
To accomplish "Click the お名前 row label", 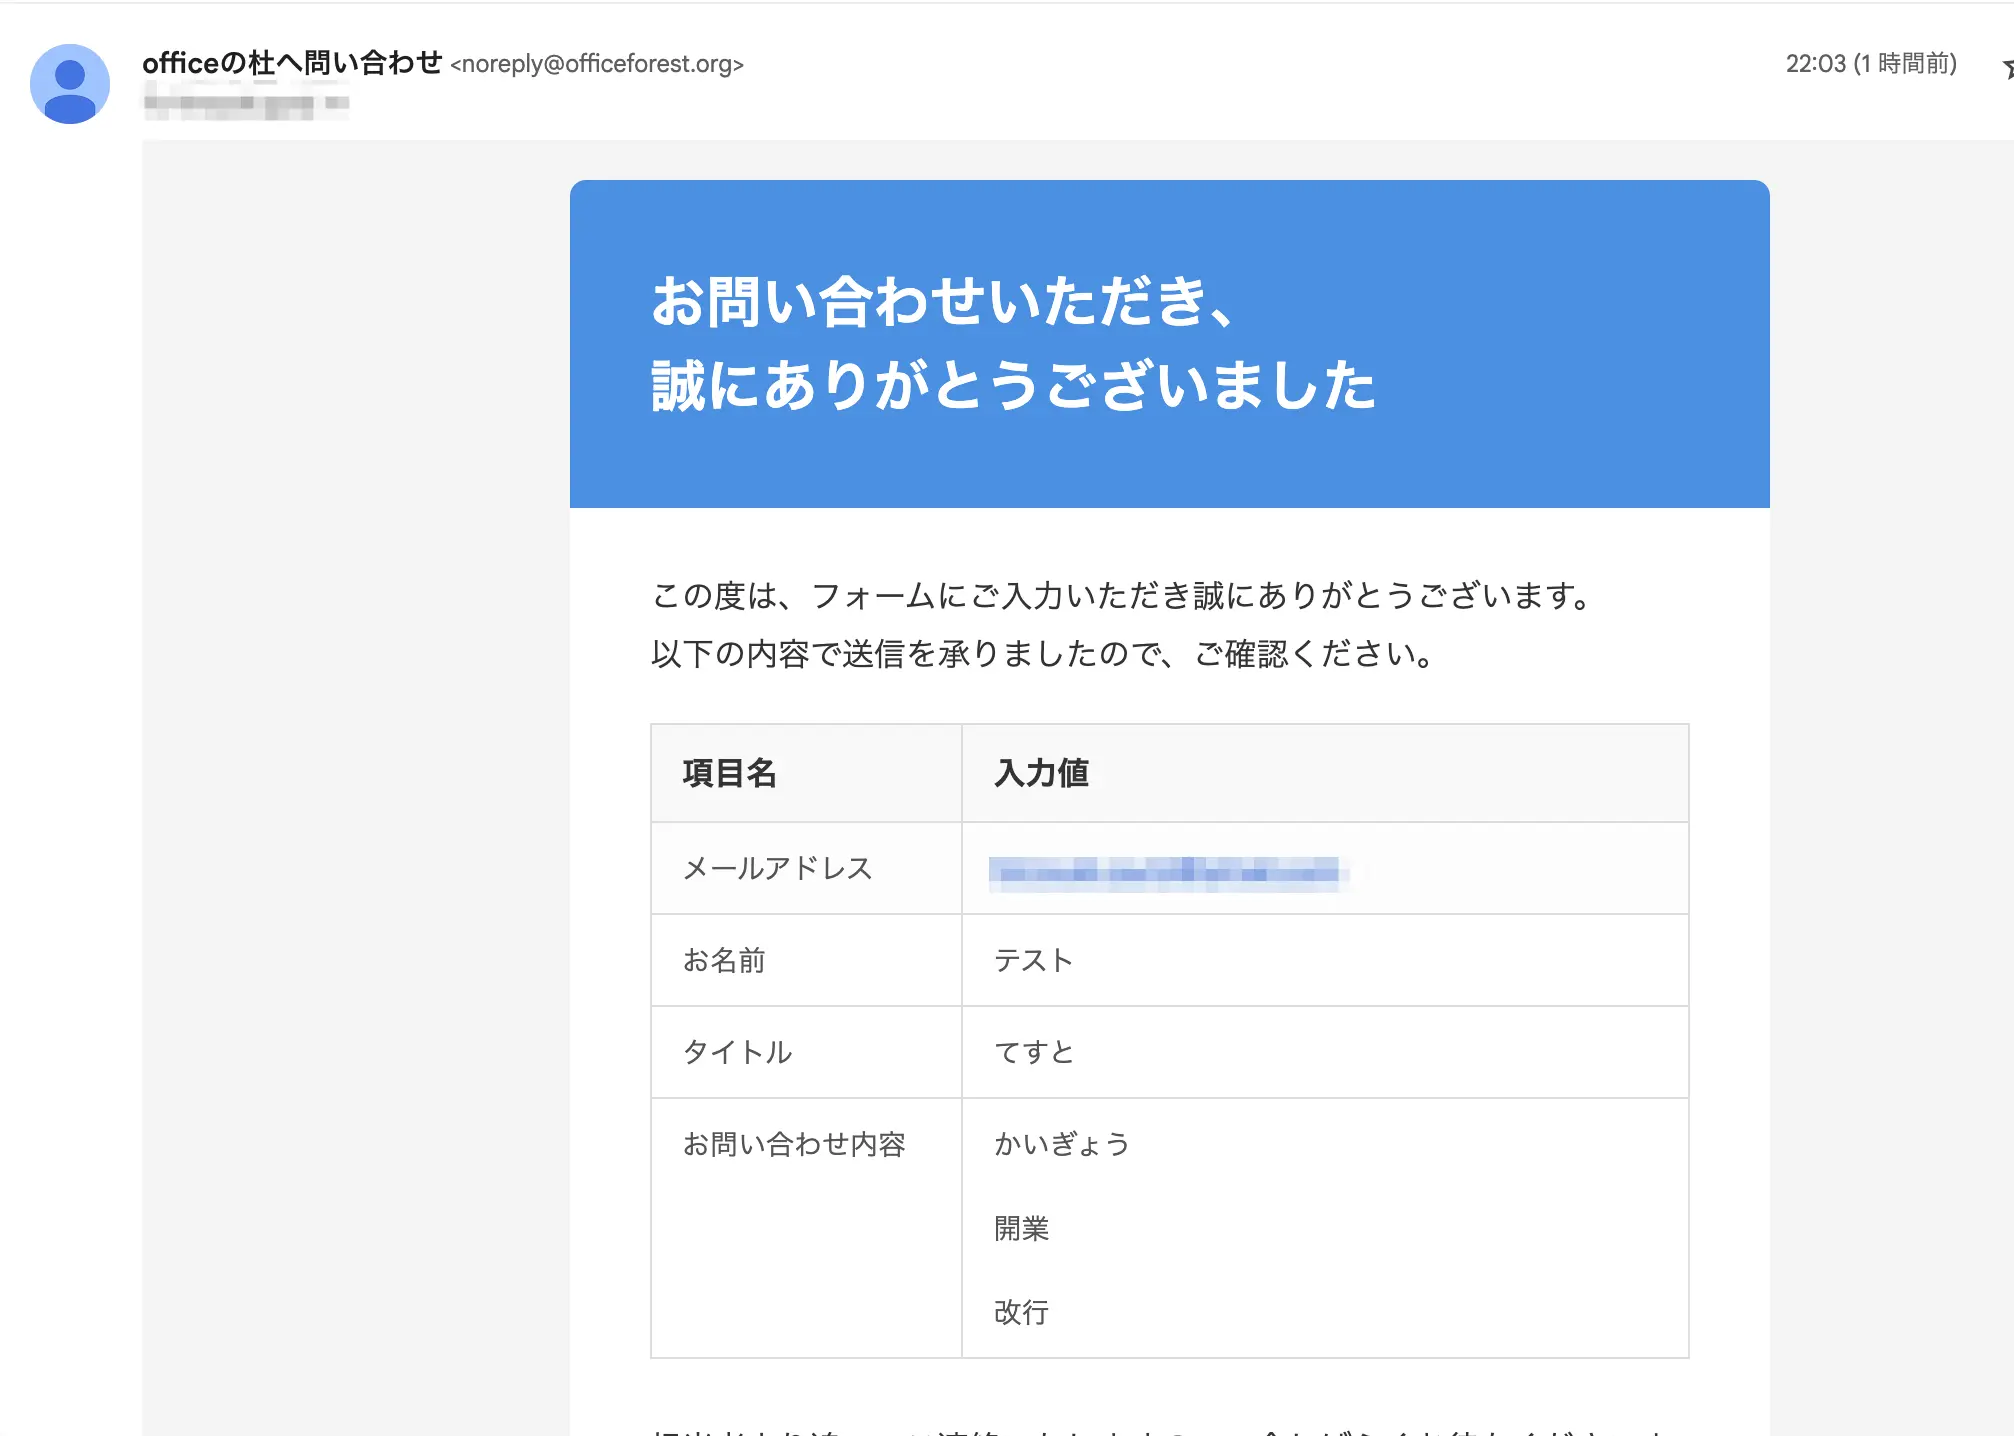I will point(724,960).
